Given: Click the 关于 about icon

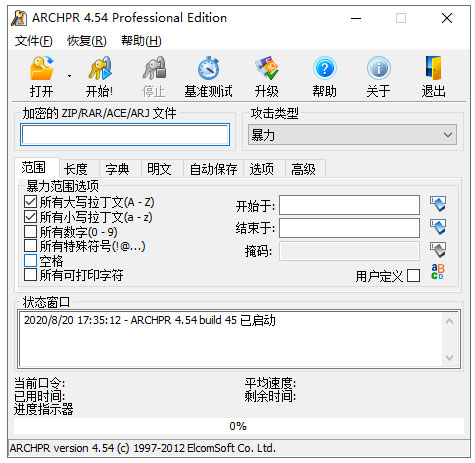Looking at the screenshot, I should [379, 68].
